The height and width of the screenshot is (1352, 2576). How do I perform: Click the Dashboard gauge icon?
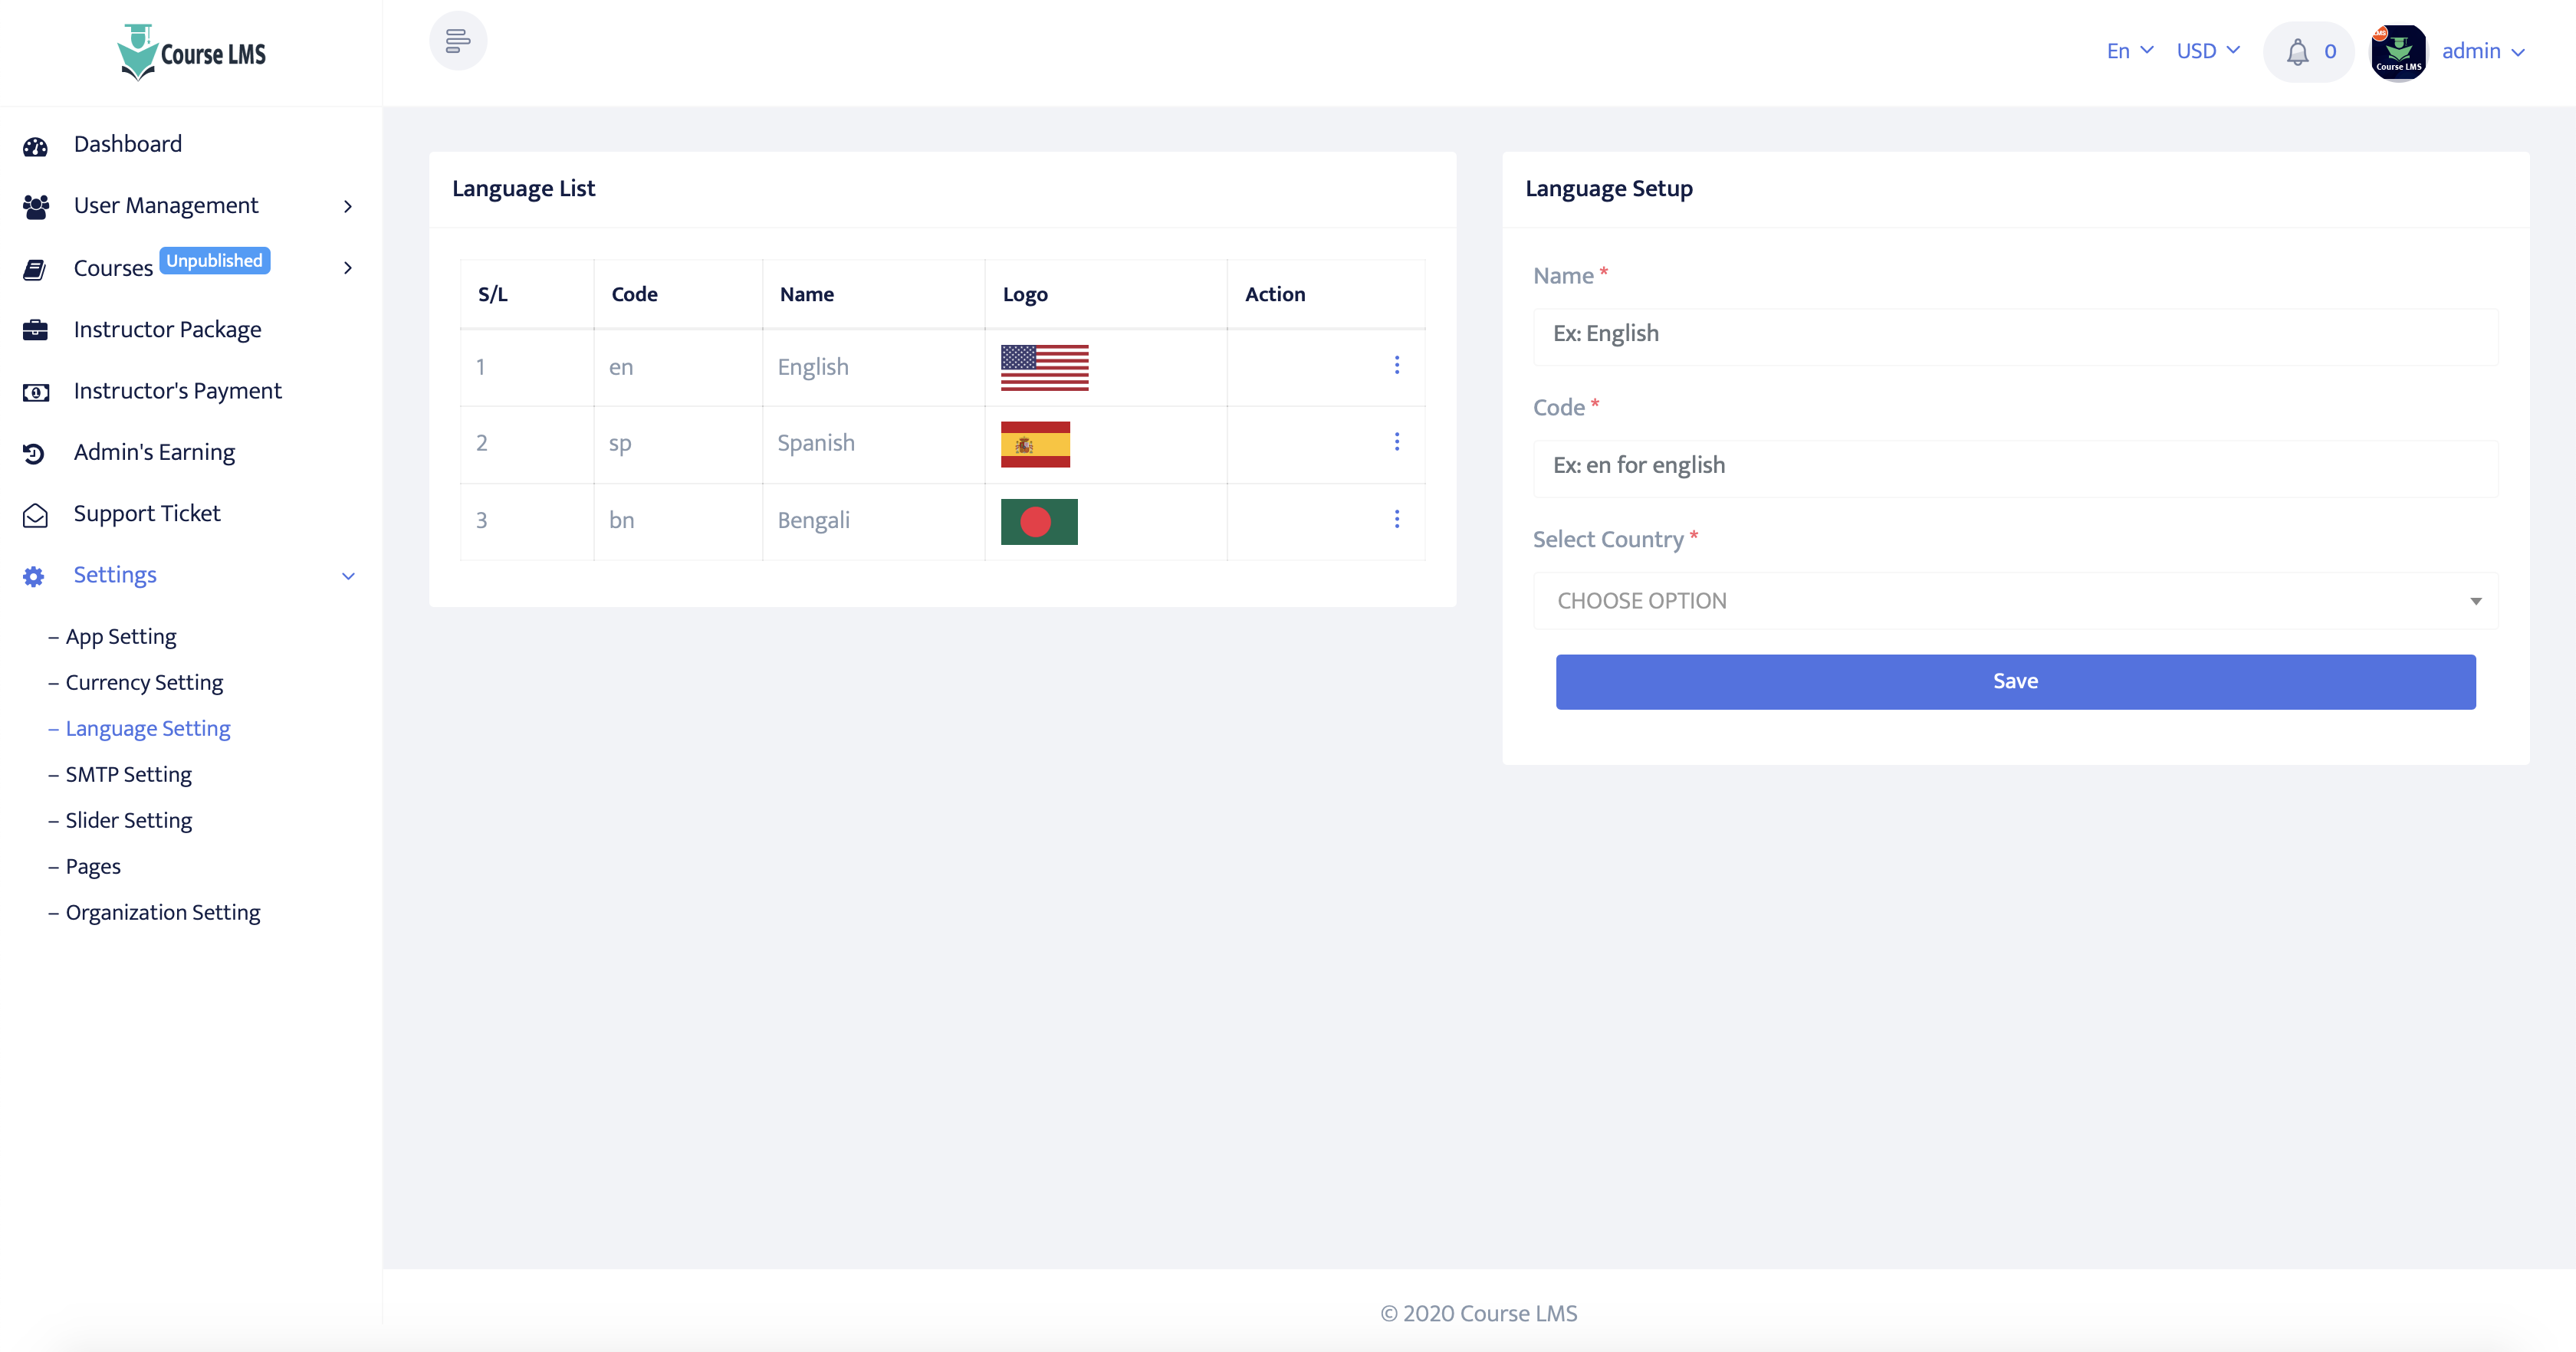point(35,146)
